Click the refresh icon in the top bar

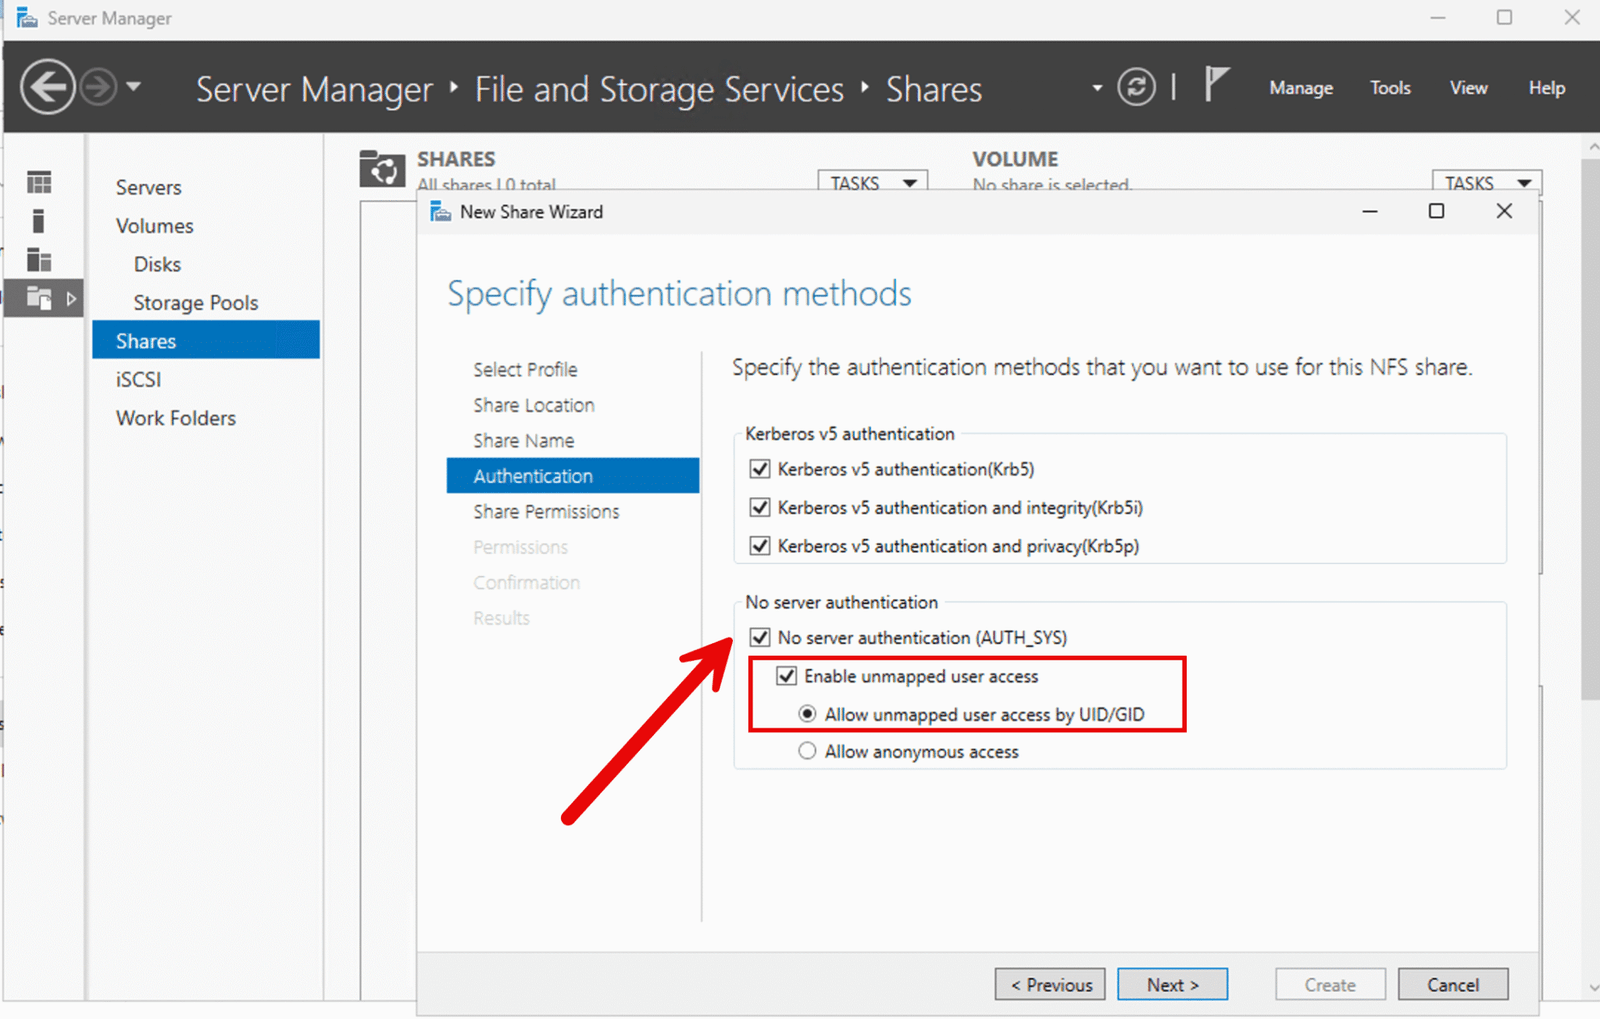click(1136, 87)
